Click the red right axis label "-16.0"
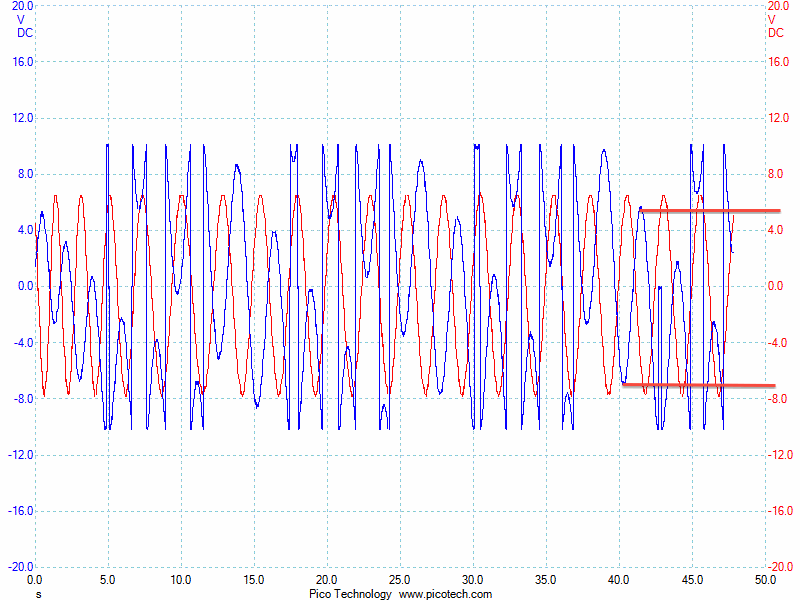 pyautogui.click(x=780, y=511)
